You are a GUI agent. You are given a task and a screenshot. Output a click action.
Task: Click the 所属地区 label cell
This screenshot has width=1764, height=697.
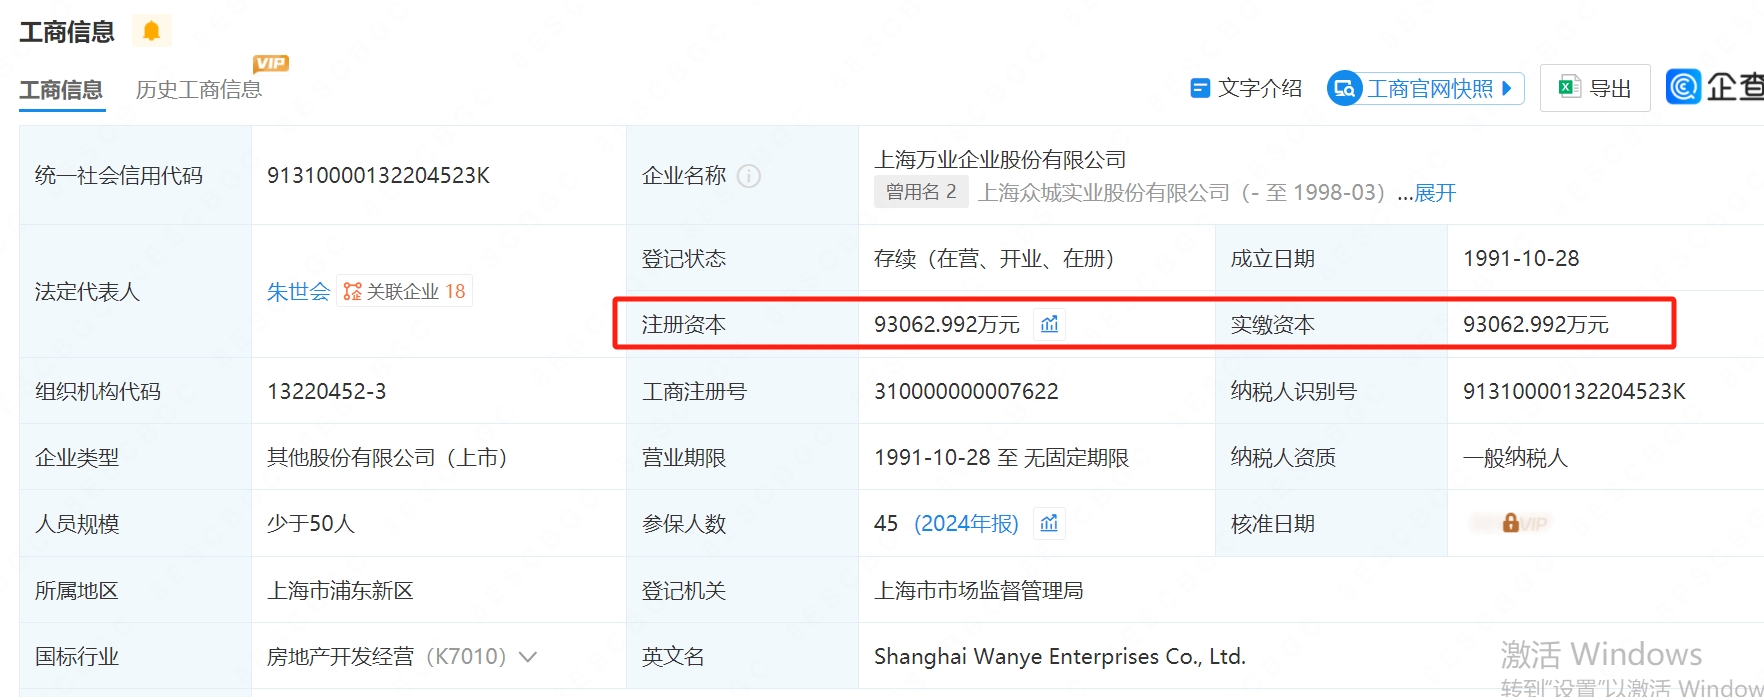(x=135, y=590)
